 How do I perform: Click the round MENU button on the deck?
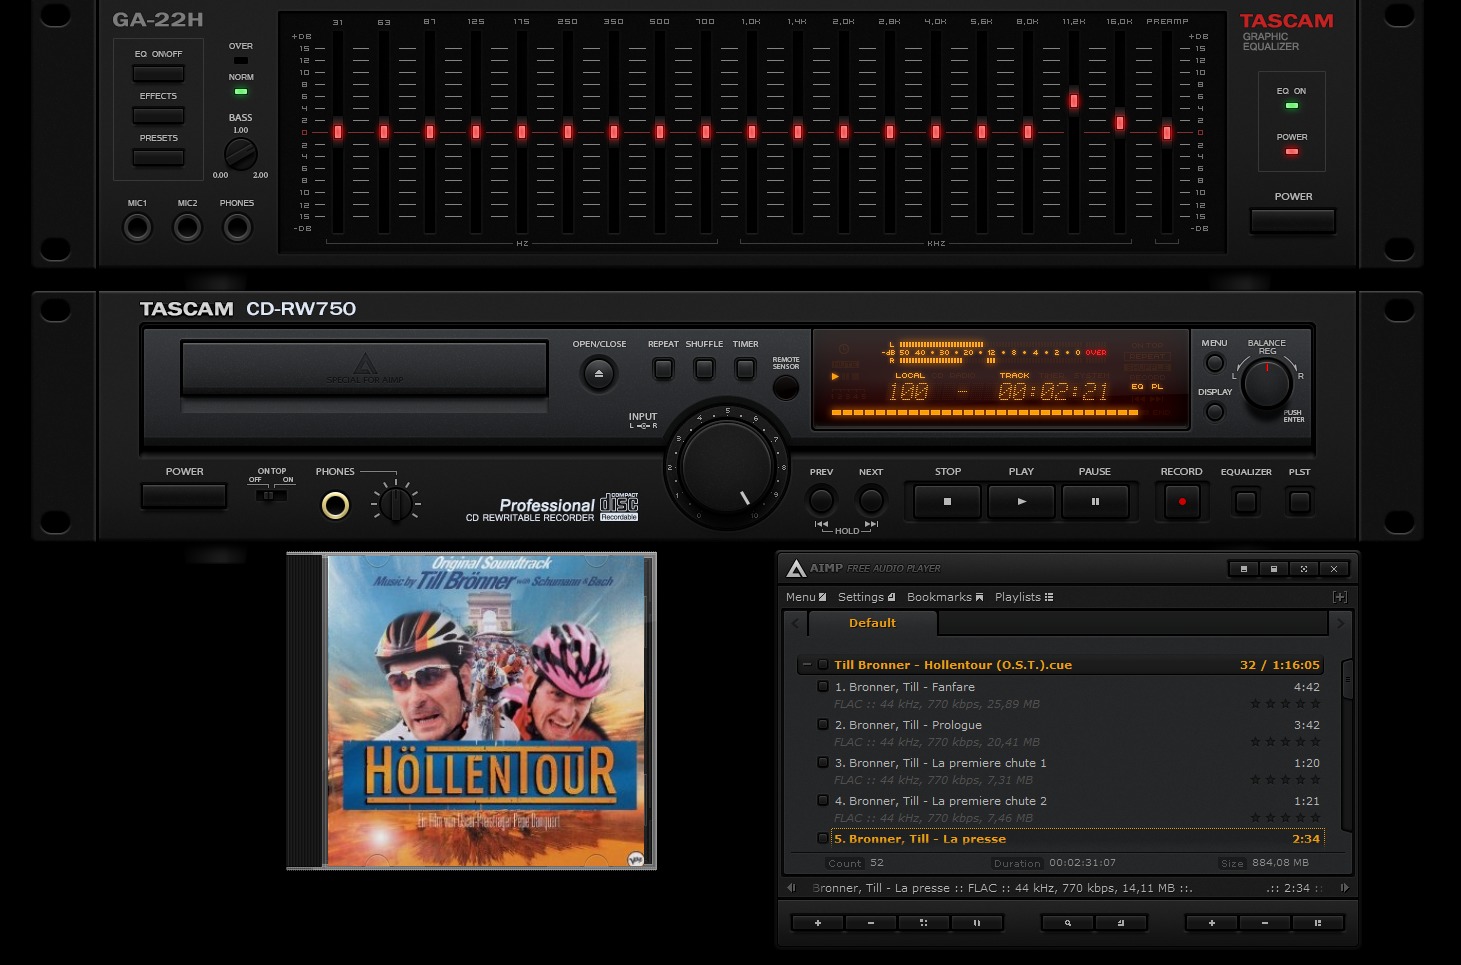(1215, 363)
